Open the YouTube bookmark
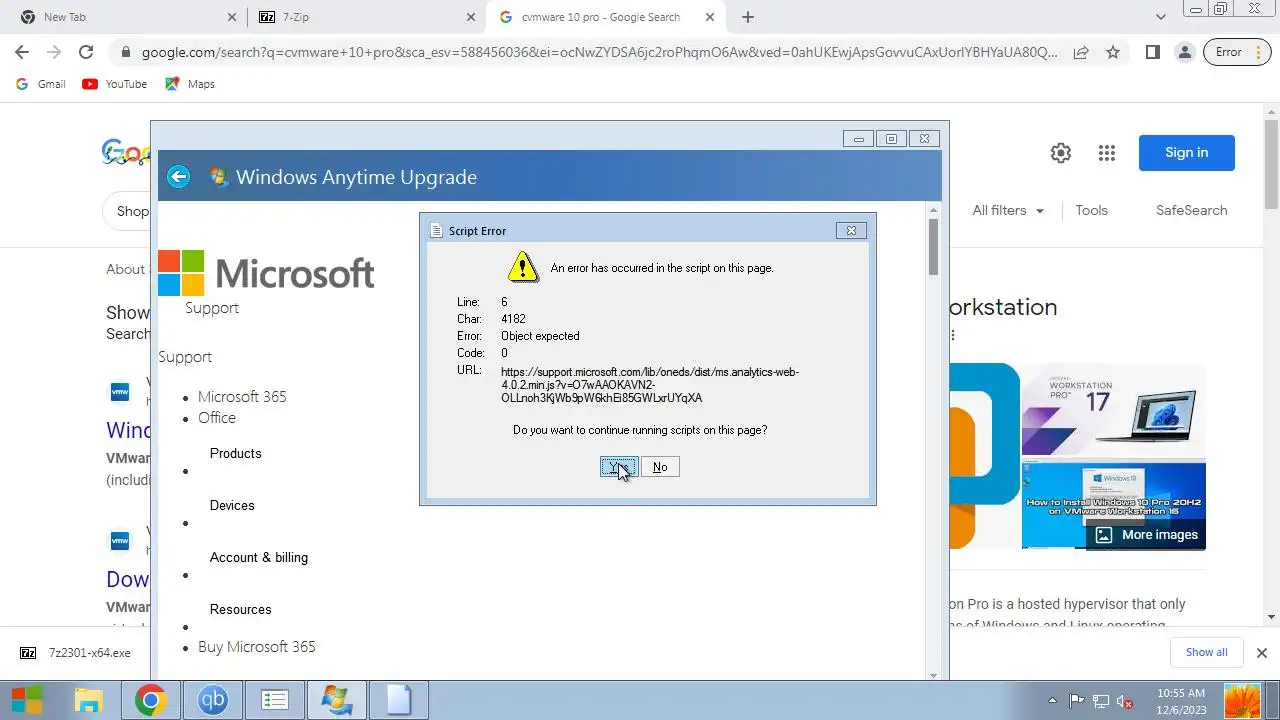 [x=115, y=84]
